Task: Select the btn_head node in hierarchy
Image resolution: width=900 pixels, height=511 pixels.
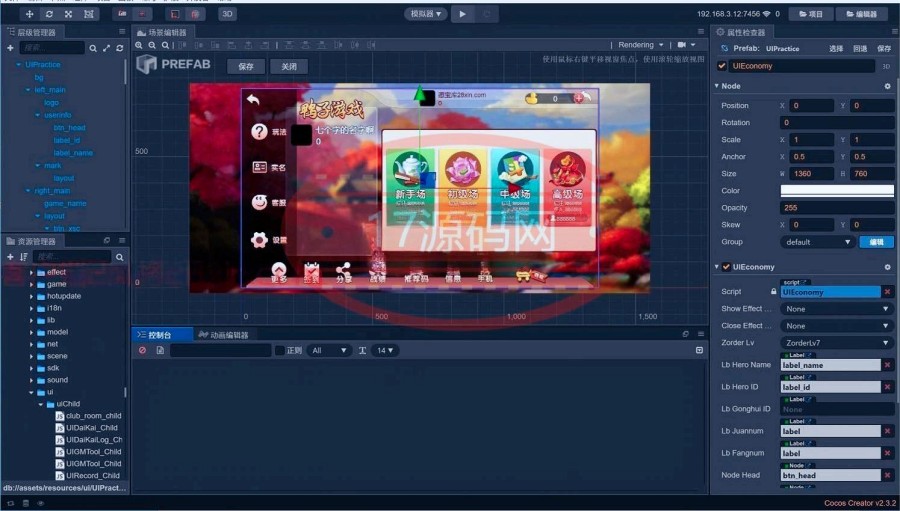Action: click(69, 128)
